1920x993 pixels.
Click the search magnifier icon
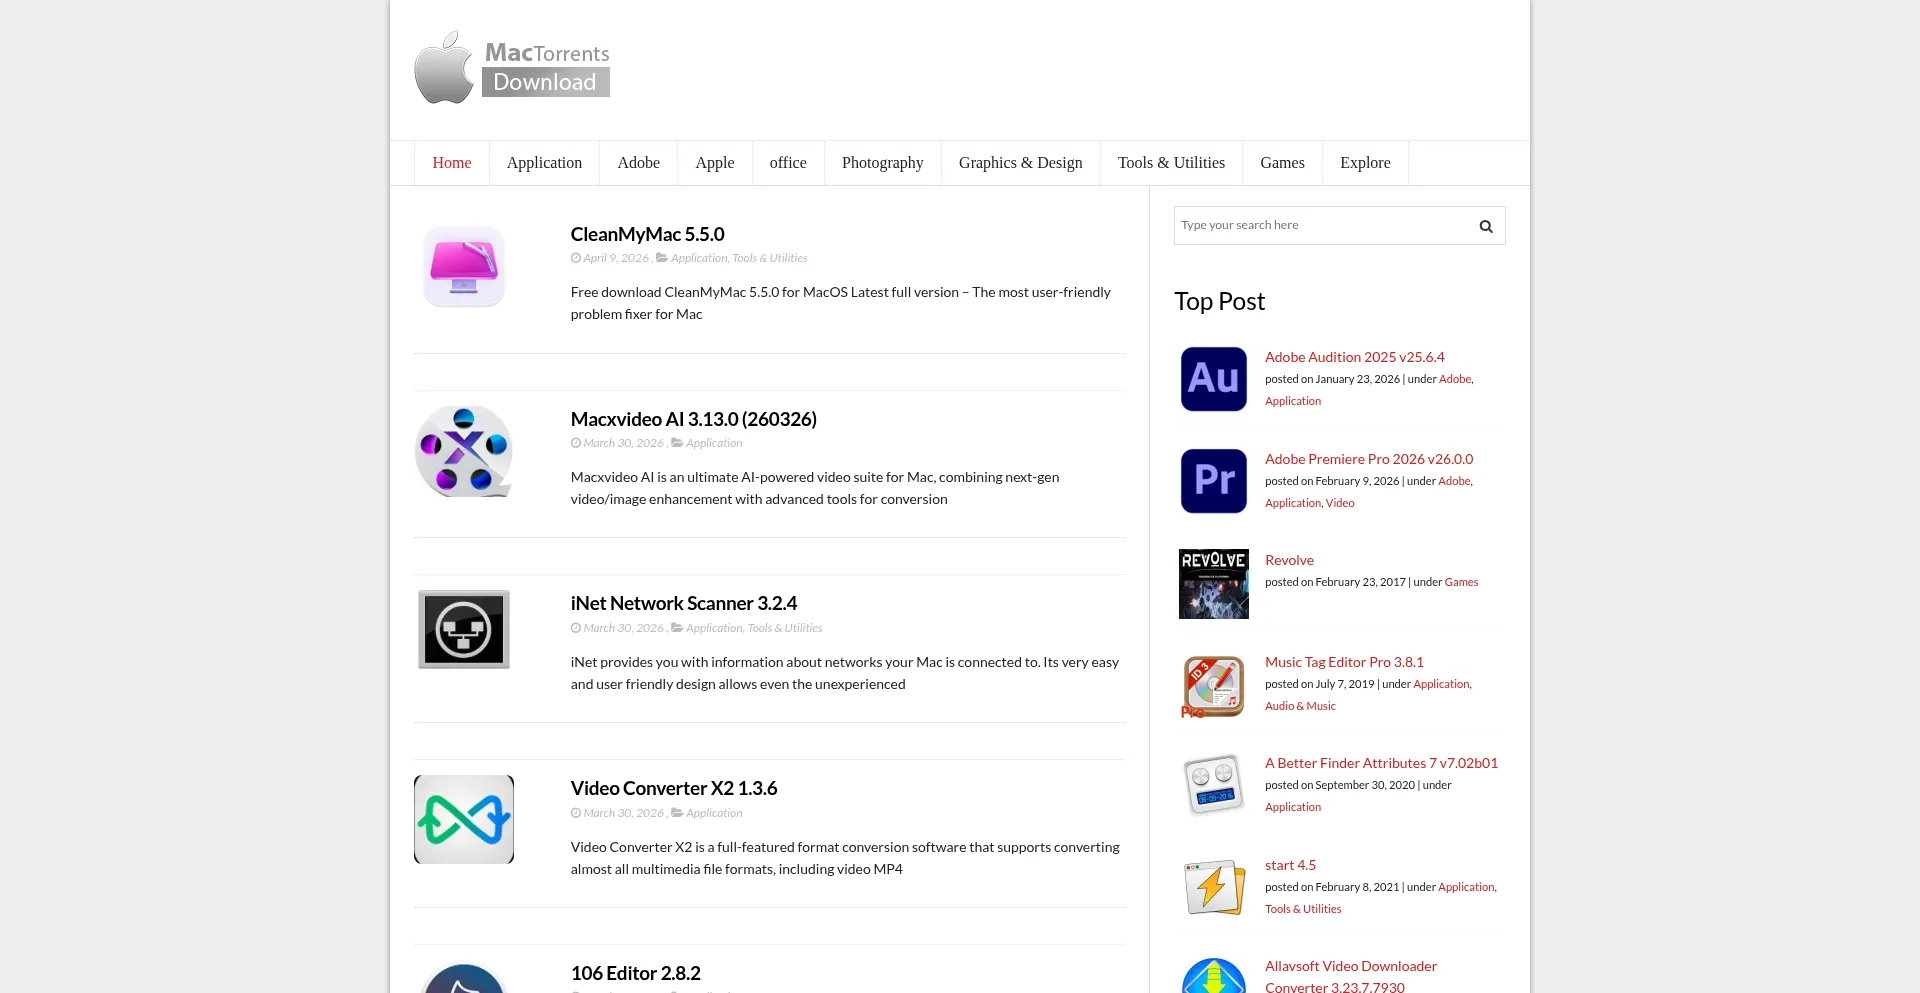[x=1486, y=226]
